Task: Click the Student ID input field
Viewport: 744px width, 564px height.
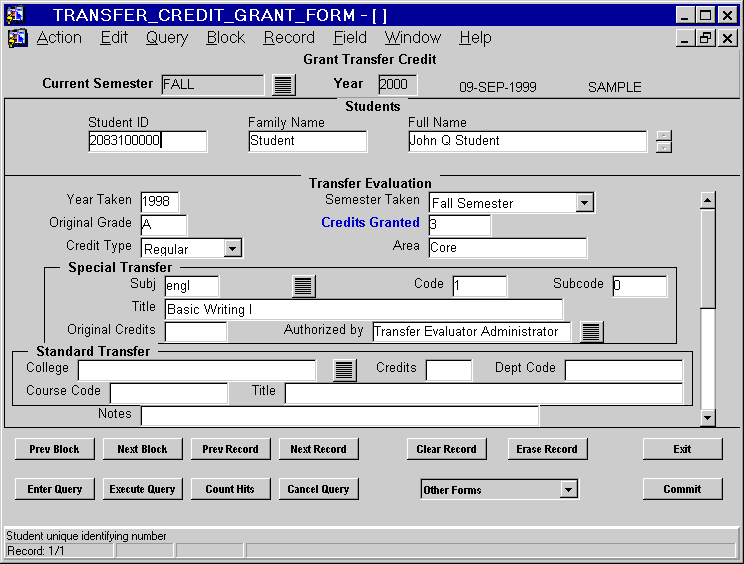Action: pyautogui.click(x=148, y=141)
